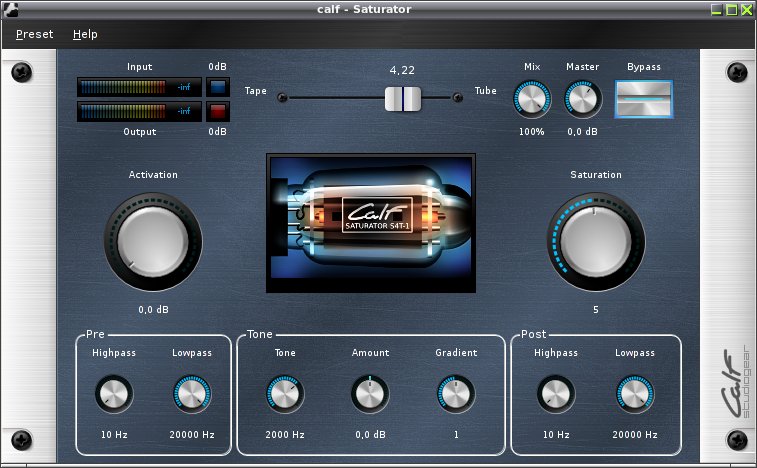
Task: Open the Help menu
Action: [x=85, y=34]
